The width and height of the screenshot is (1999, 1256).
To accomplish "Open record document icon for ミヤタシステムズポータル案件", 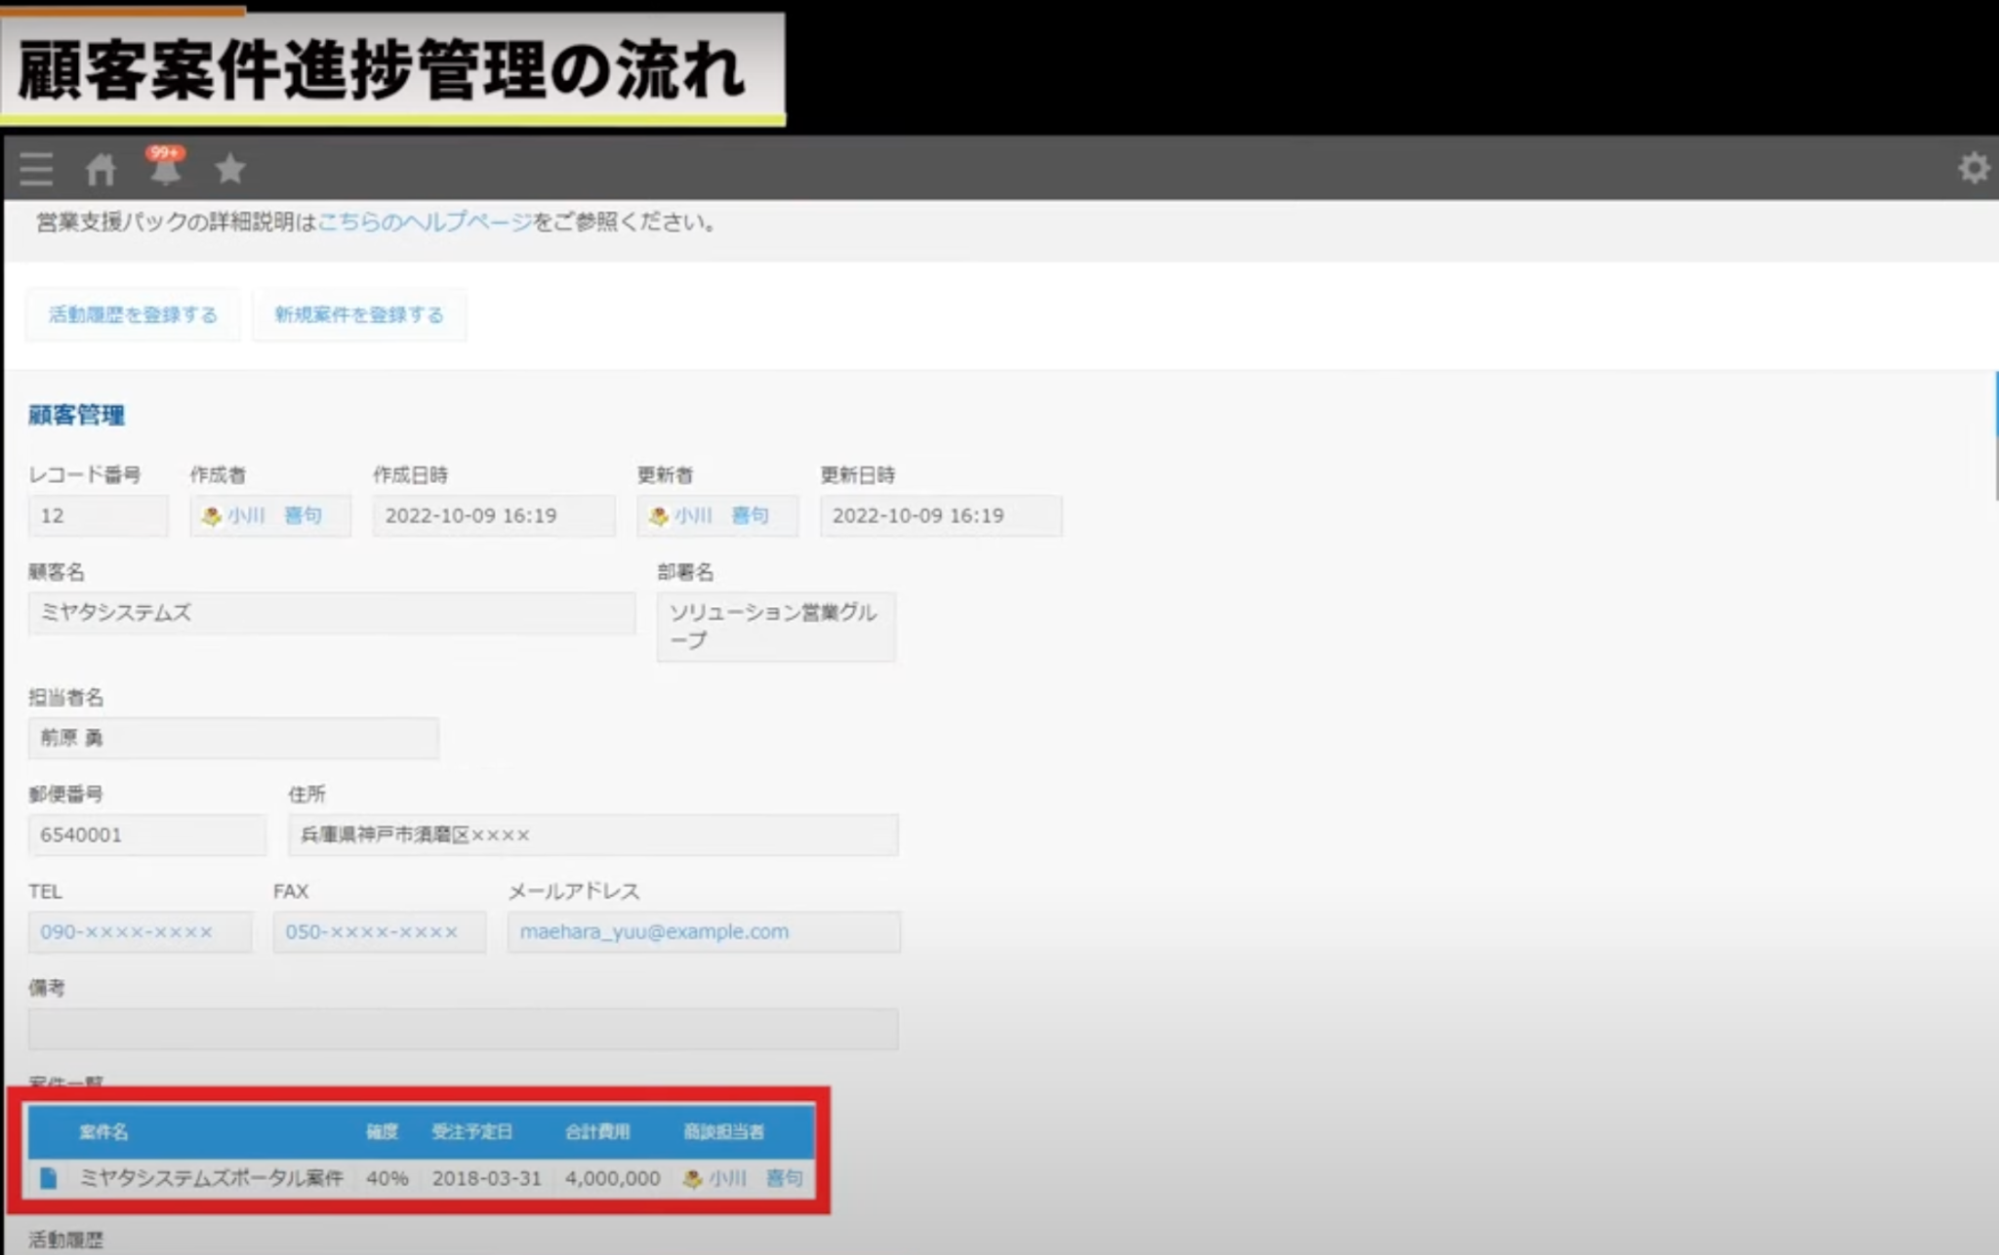I will pos(48,1178).
